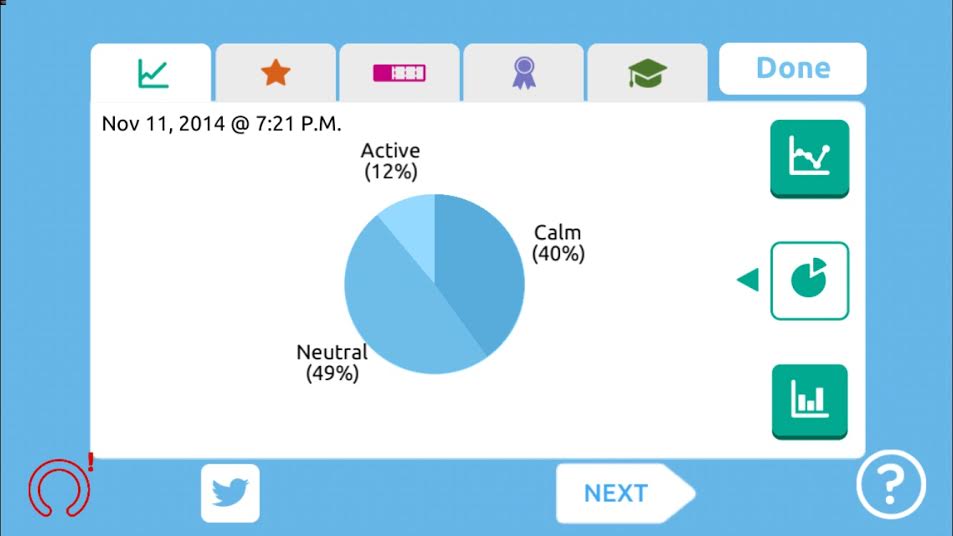Screen dimensions: 953x536
Task: Click the green selection arrow indicator
Action: coord(748,281)
